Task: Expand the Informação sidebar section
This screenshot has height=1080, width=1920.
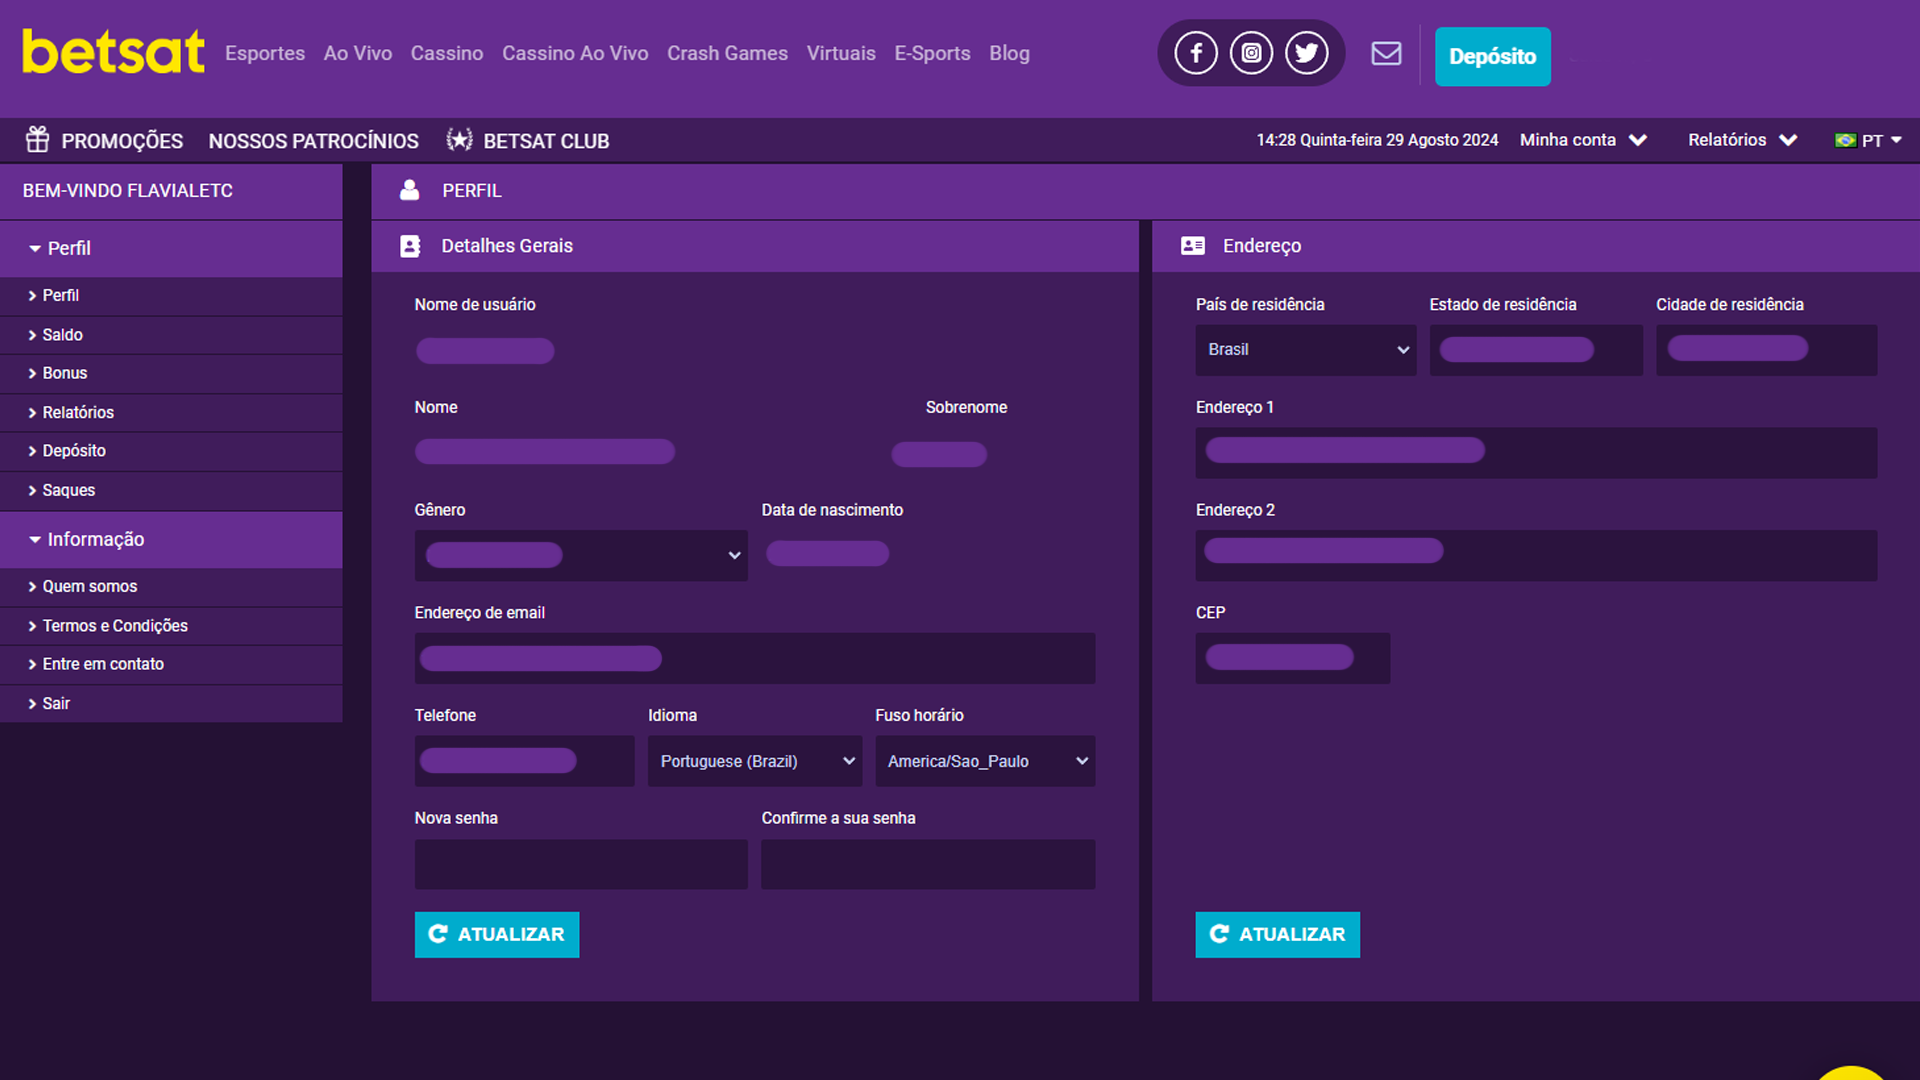Action: [95, 538]
